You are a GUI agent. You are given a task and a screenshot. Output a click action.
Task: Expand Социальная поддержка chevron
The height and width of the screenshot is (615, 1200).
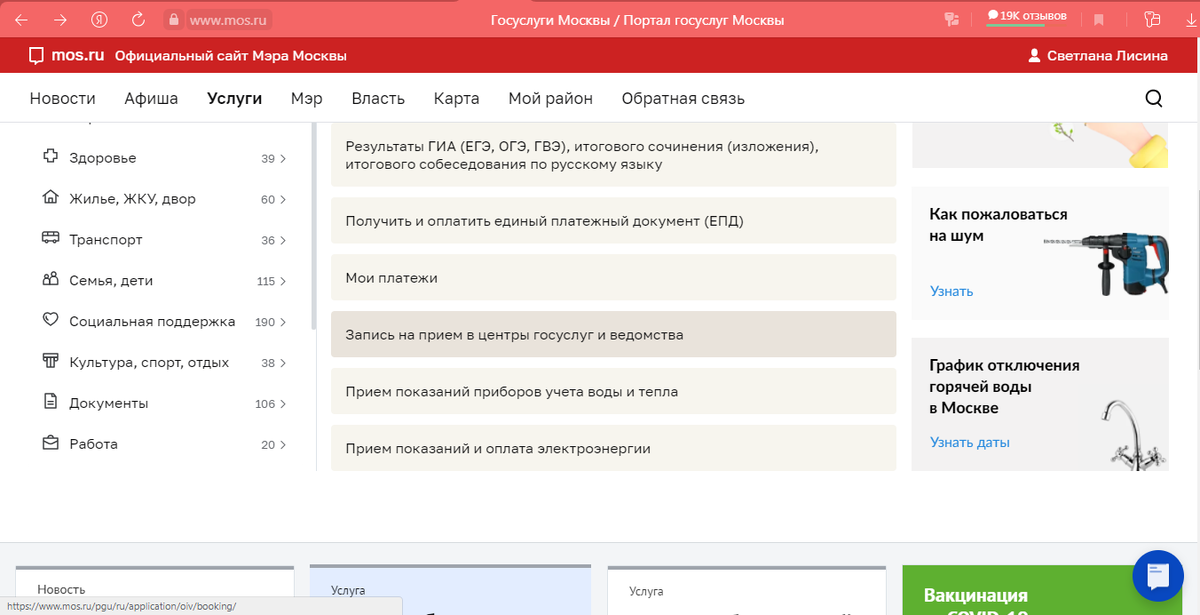283,323
